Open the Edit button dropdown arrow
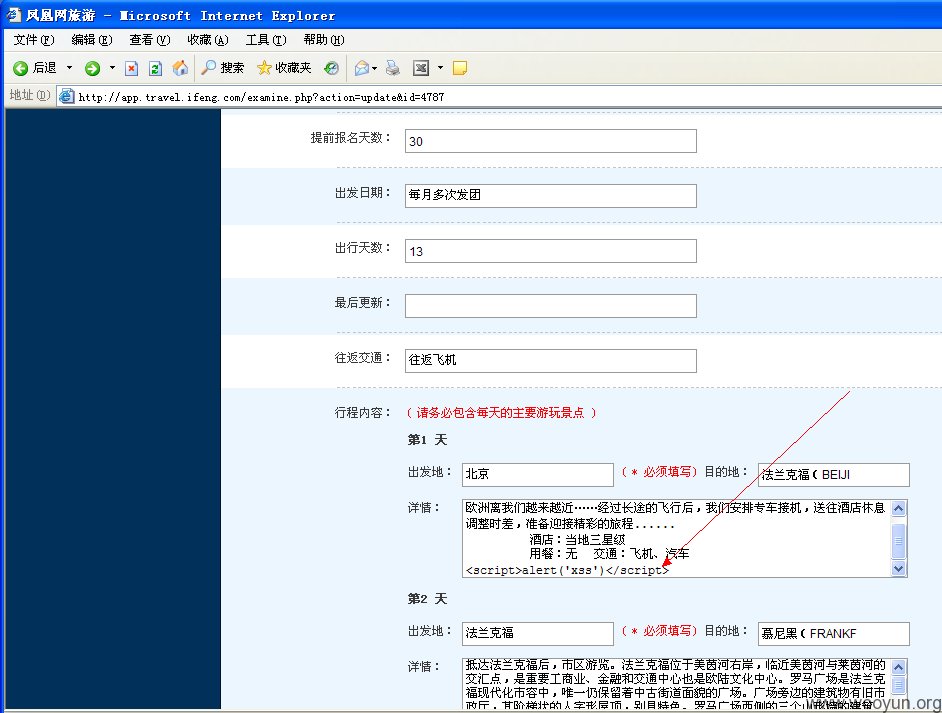 [440, 68]
